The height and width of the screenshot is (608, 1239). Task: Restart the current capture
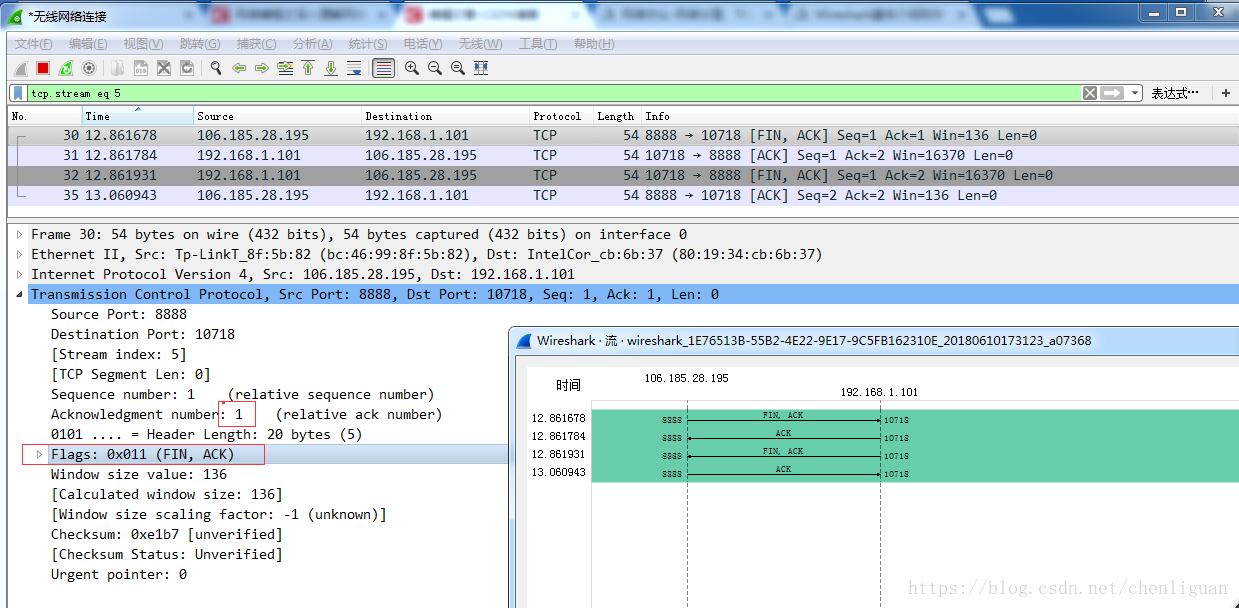[66, 68]
